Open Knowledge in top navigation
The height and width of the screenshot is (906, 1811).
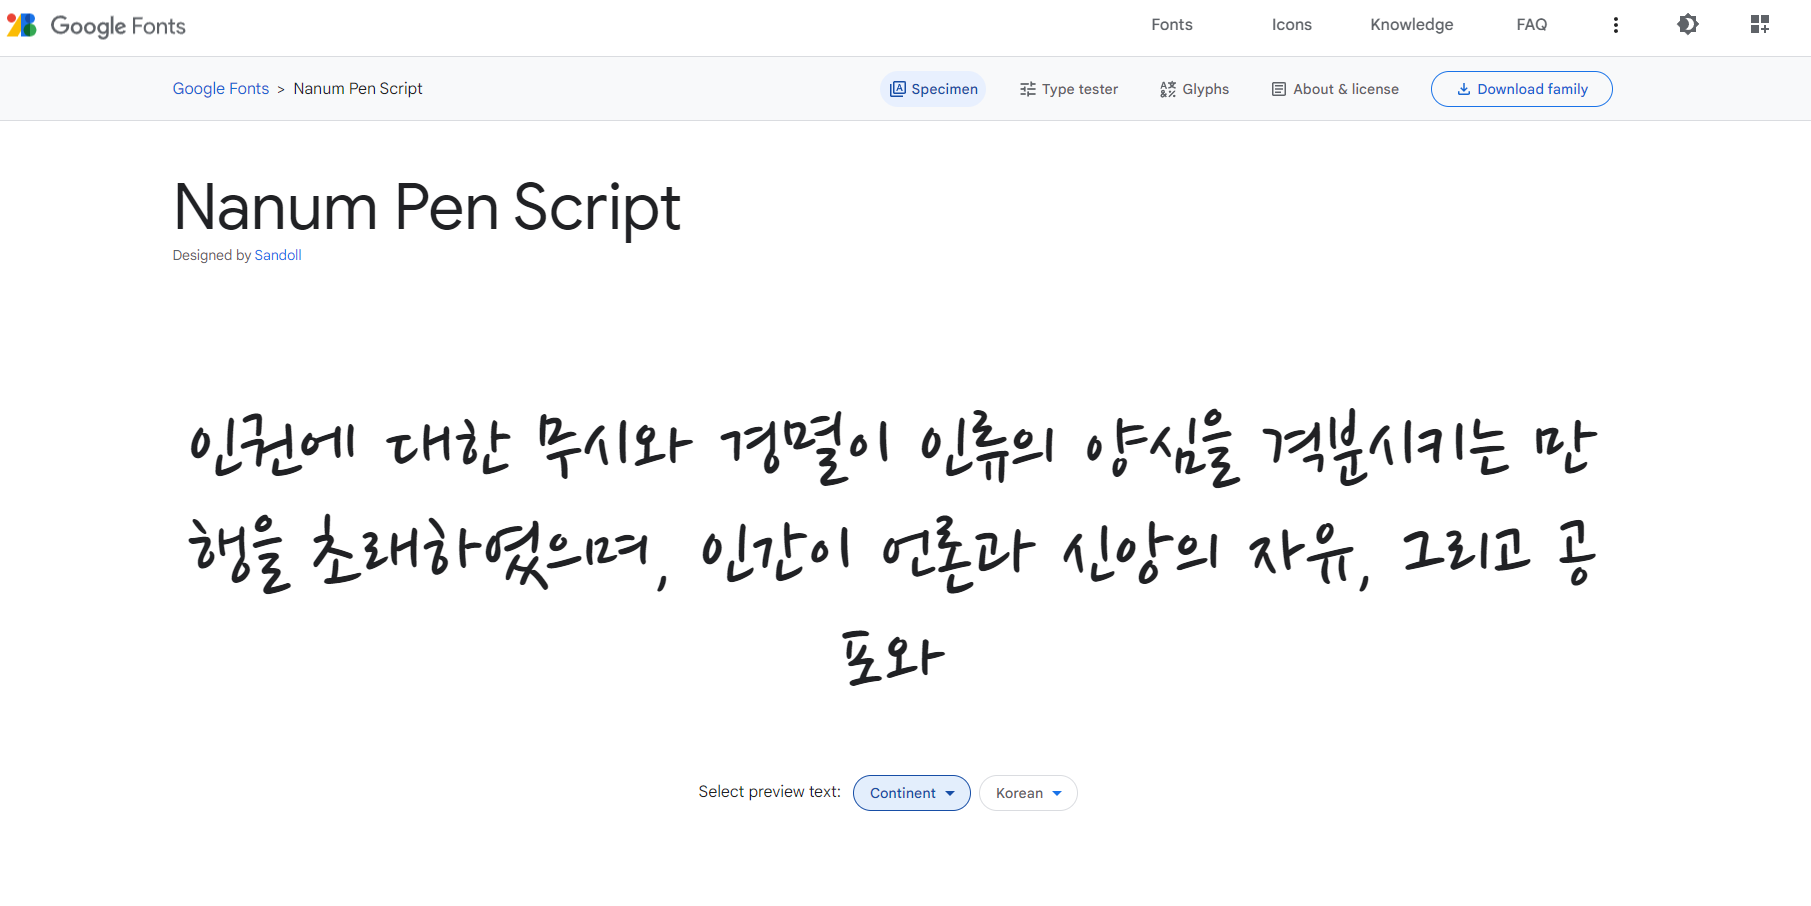click(1412, 25)
